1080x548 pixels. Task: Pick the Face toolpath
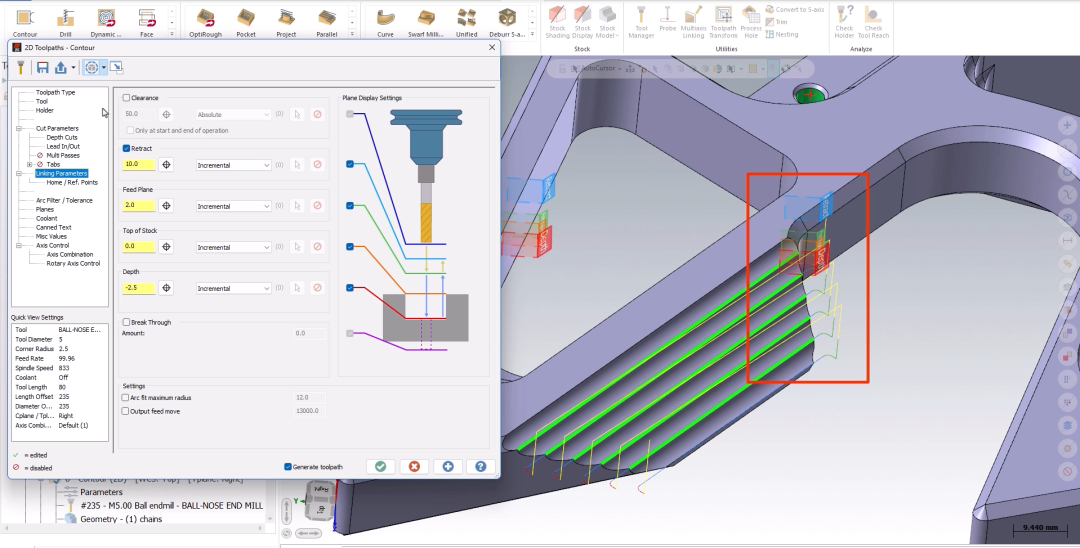click(x=147, y=21)
